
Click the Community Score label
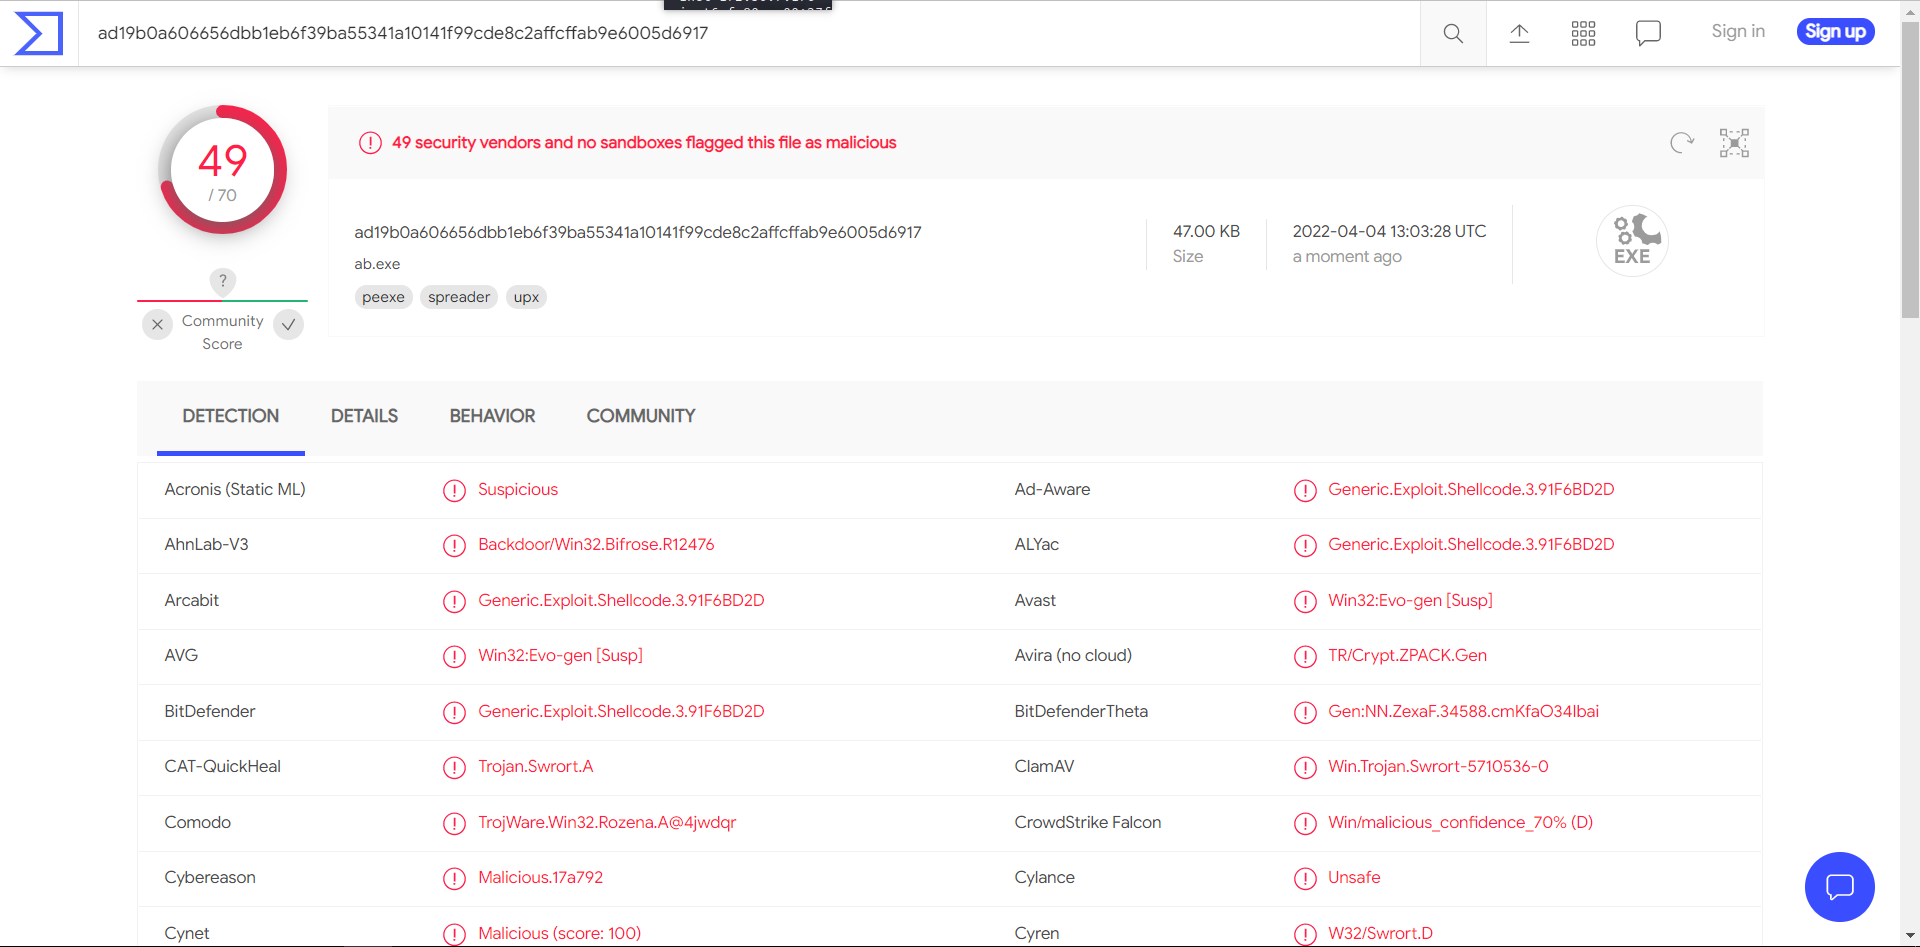coord(222,332)
